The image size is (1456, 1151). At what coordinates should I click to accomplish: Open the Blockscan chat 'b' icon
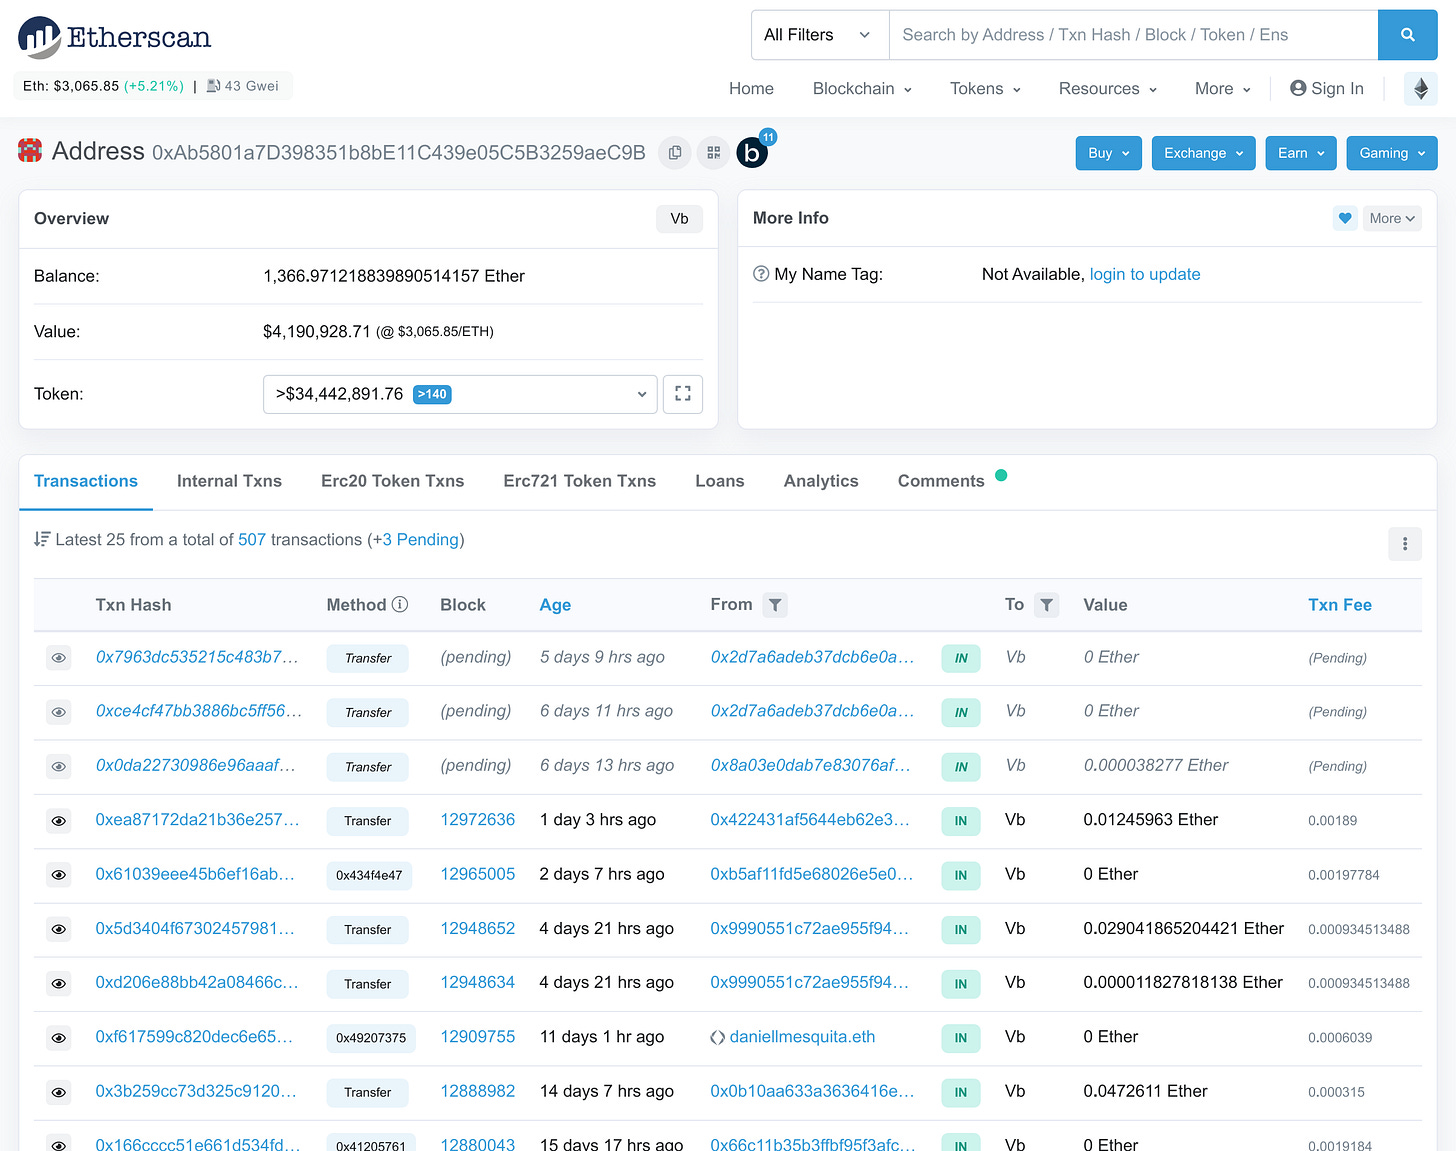(x=752, y=152)
